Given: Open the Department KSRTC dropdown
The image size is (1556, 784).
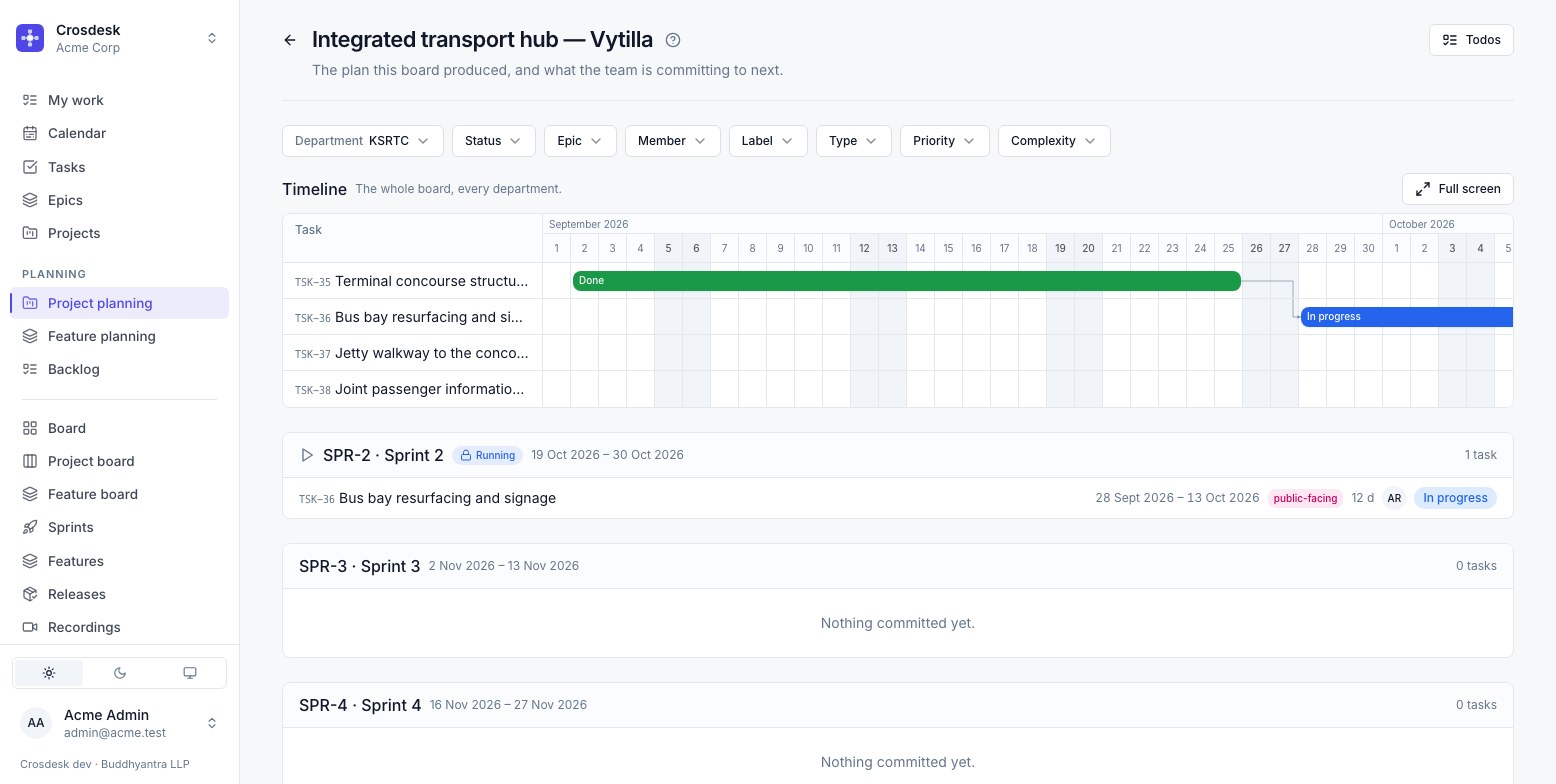Looking at the screenshot, I should tap(363, 141).
